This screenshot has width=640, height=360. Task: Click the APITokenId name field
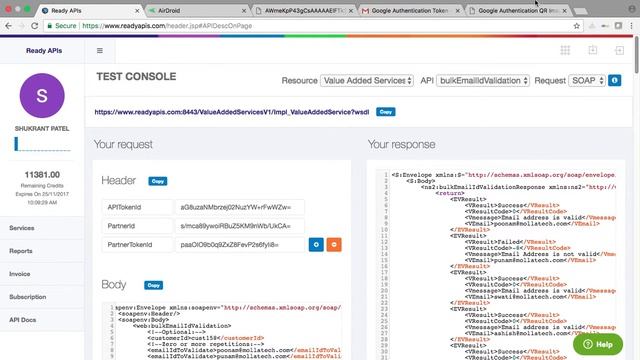coord(137,207)
